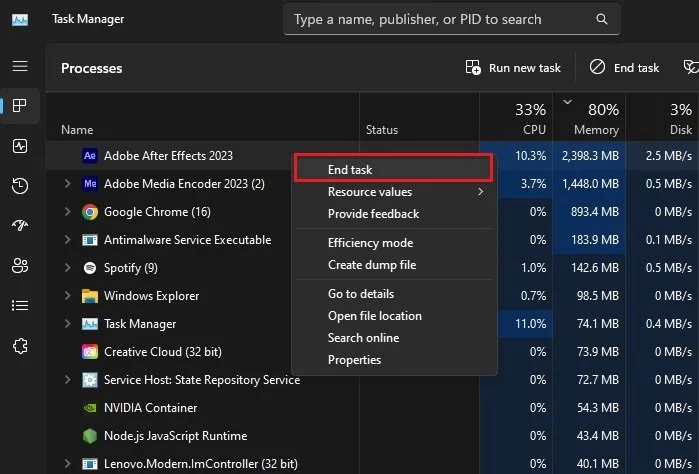Open the Processes page in sidebar
Image resolution: width=699 pixels, height=474 pixels.
(20, 106)
